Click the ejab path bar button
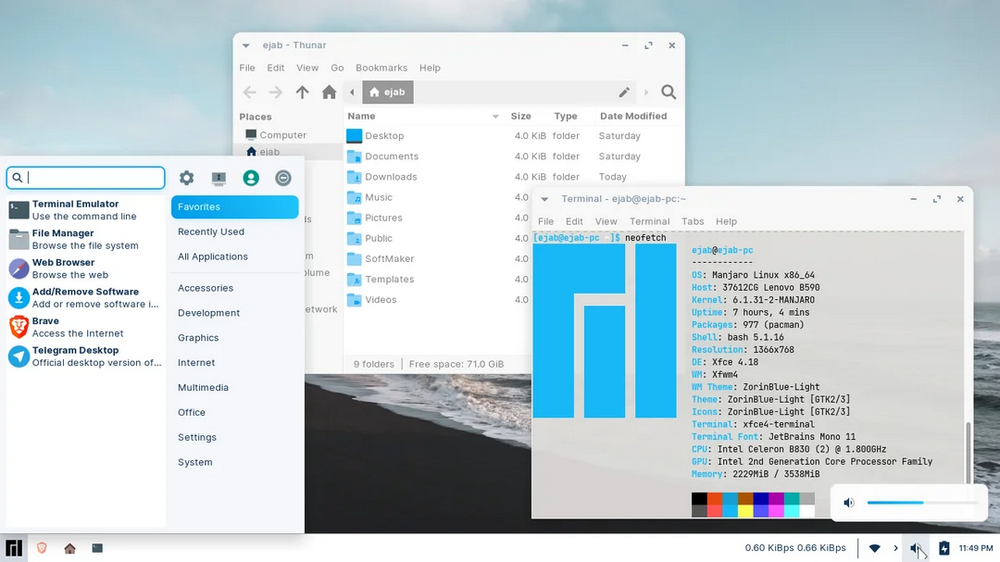 click(387, 92)
